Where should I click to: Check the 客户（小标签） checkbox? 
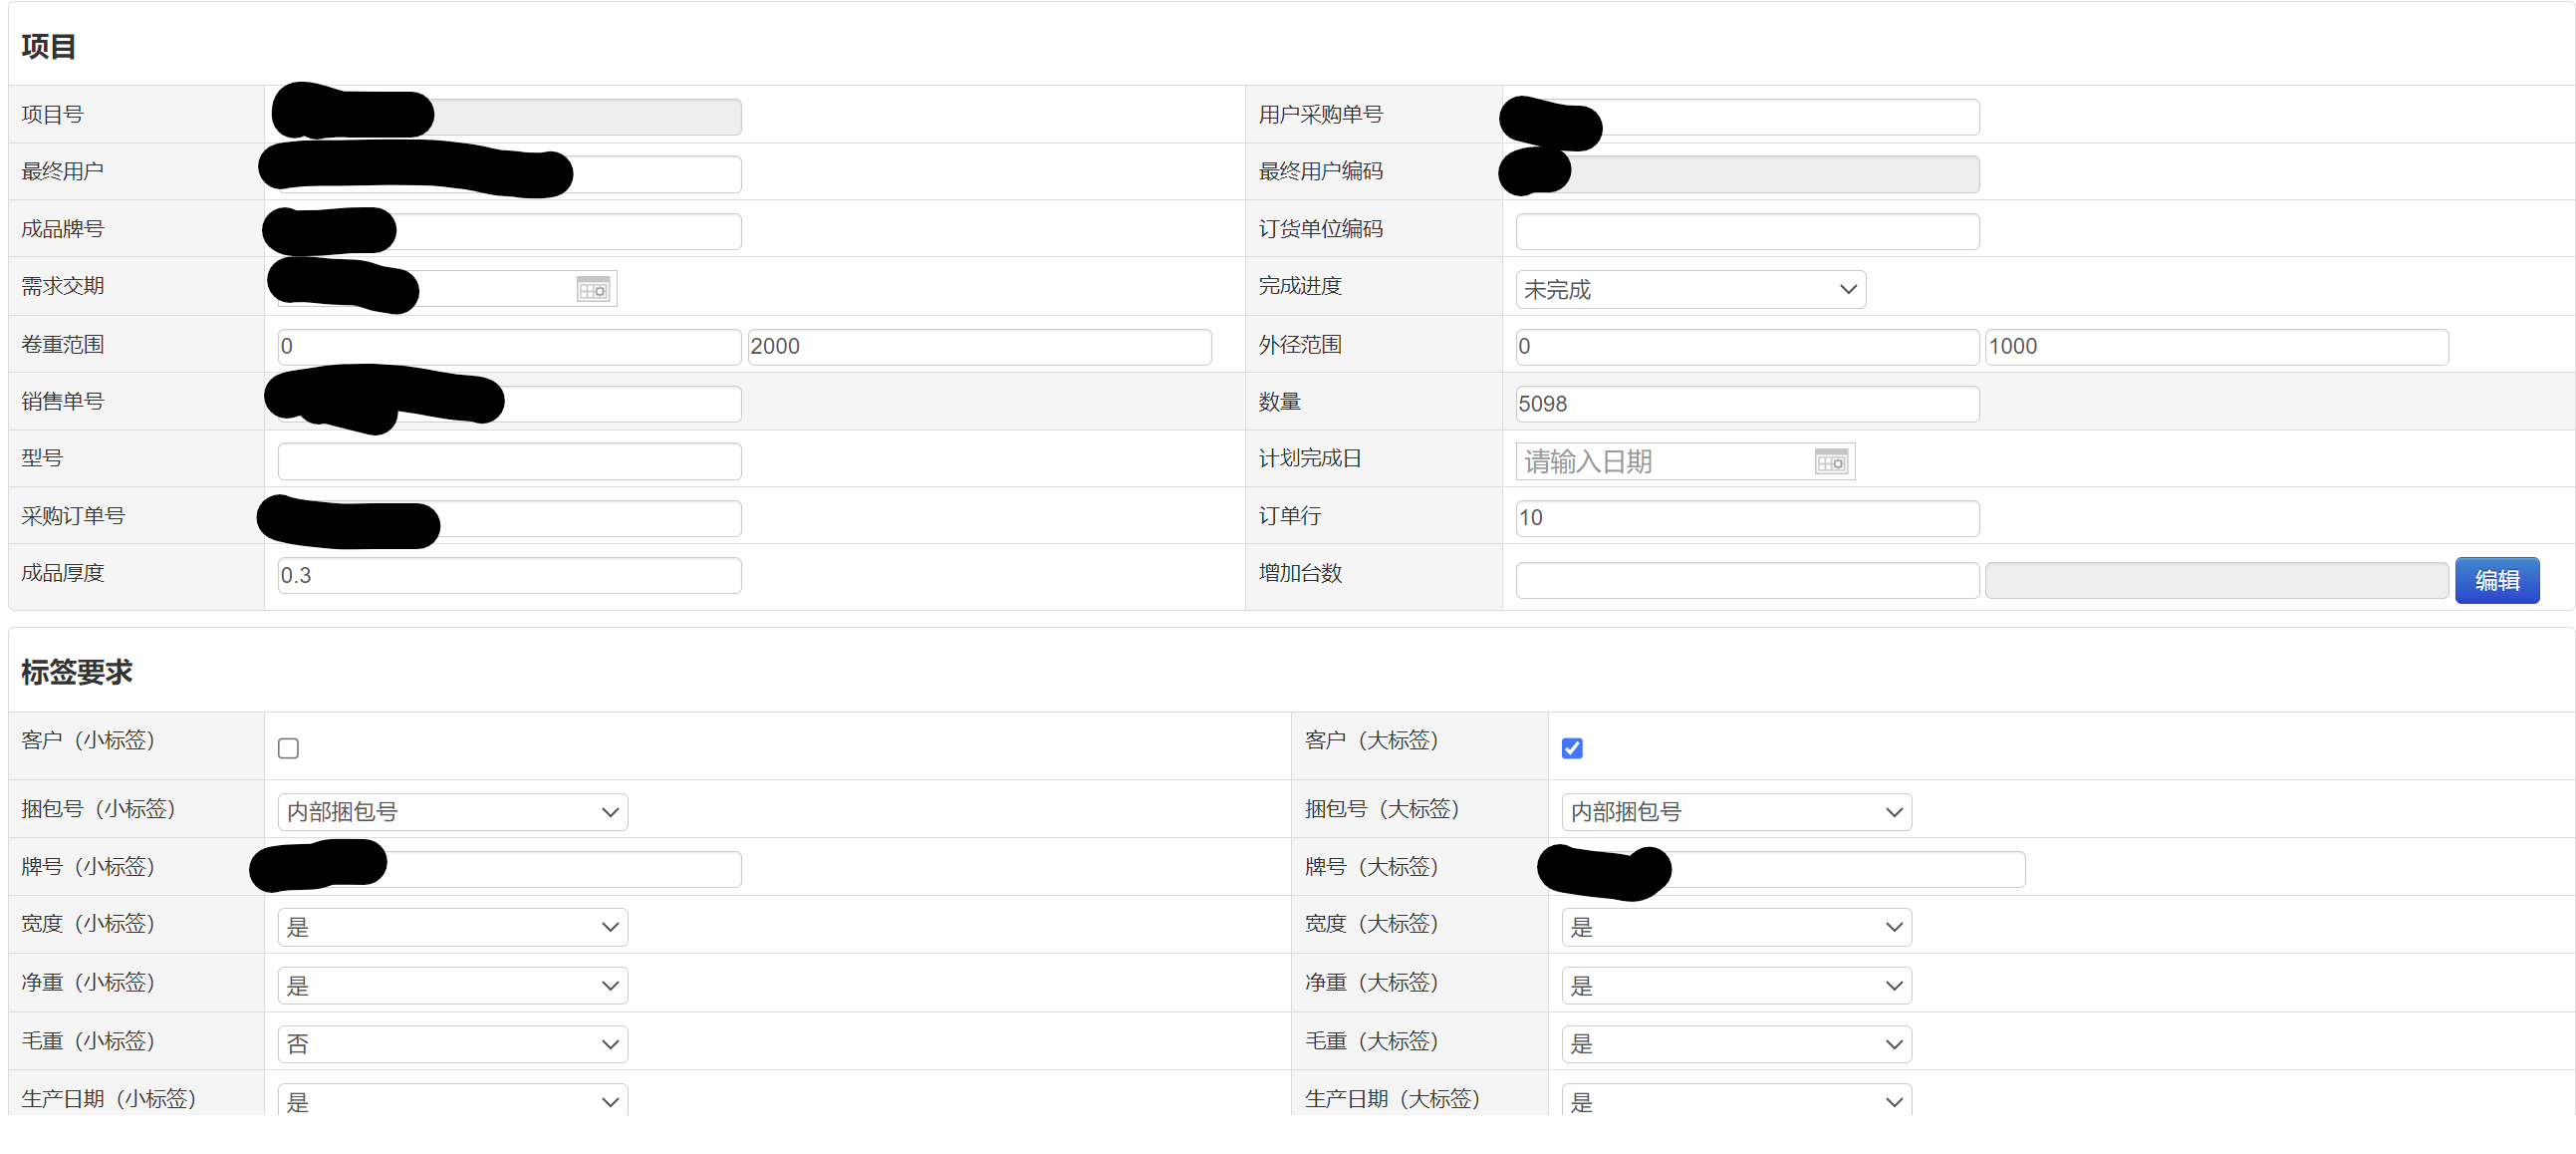[x=288, y=748]
